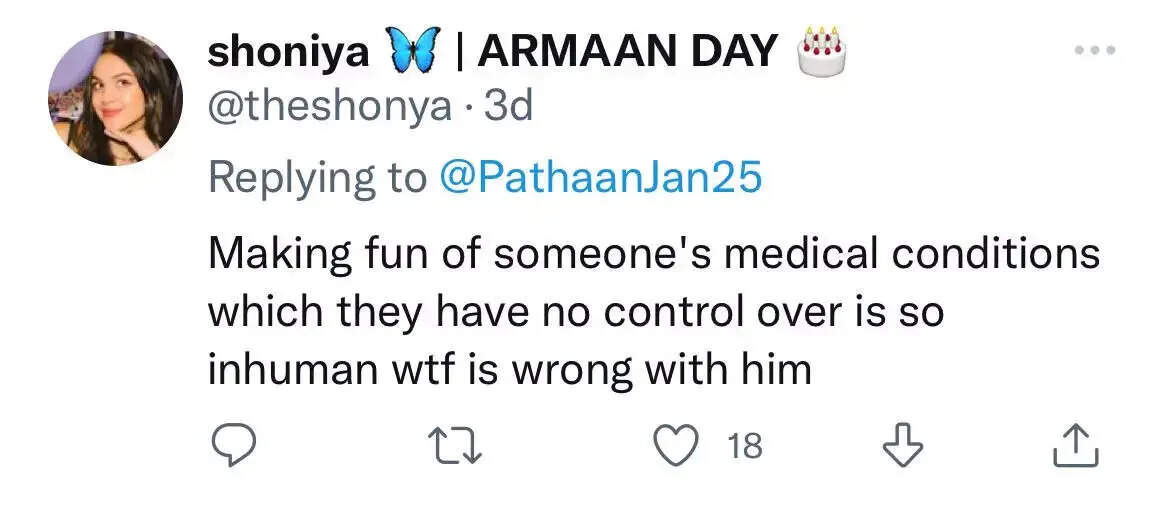Click the blue butterfly emoji in the name
Image resolution: width=1170 pixels, height=523 pixels.
click(411, 52)
